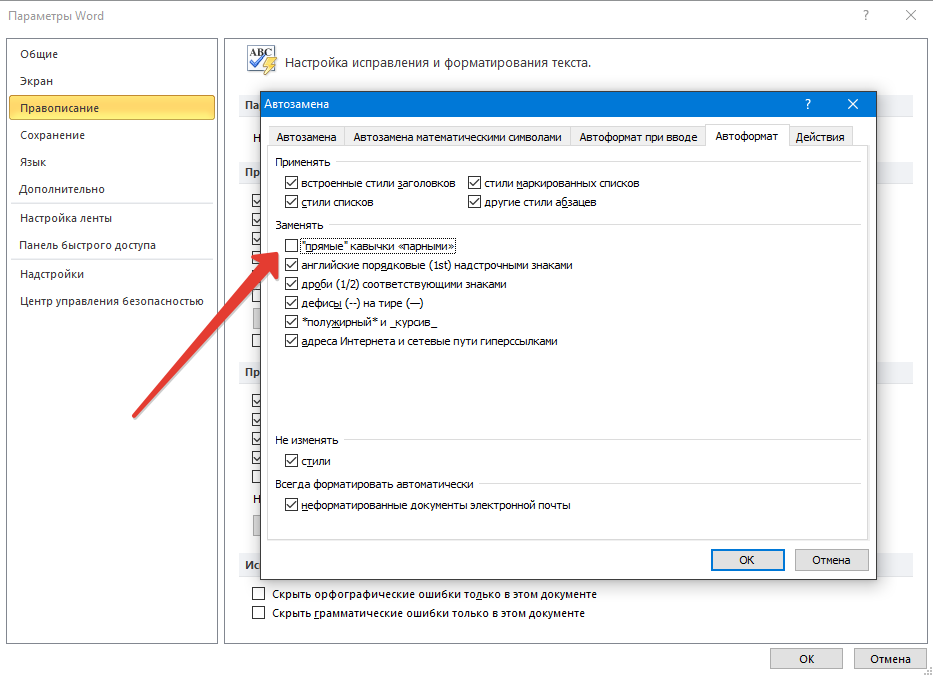Toggle стили списков checkbox

(x=291, y=201)
